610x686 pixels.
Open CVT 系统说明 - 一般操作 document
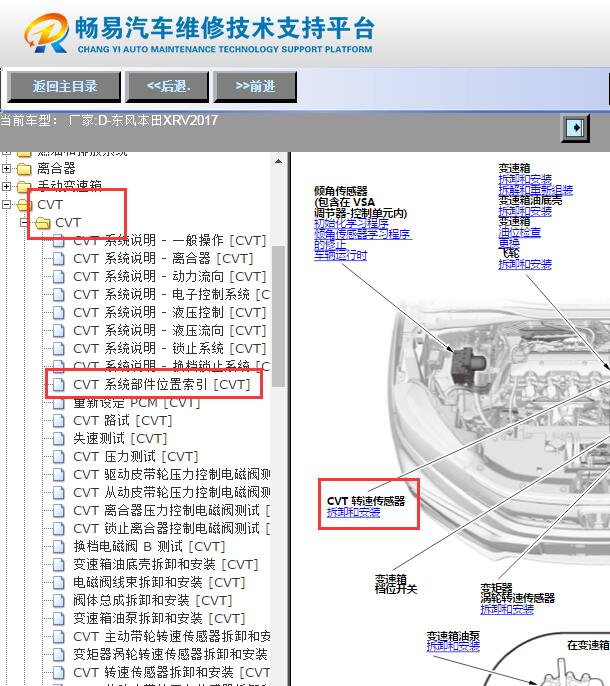click(x=169, y=240)
